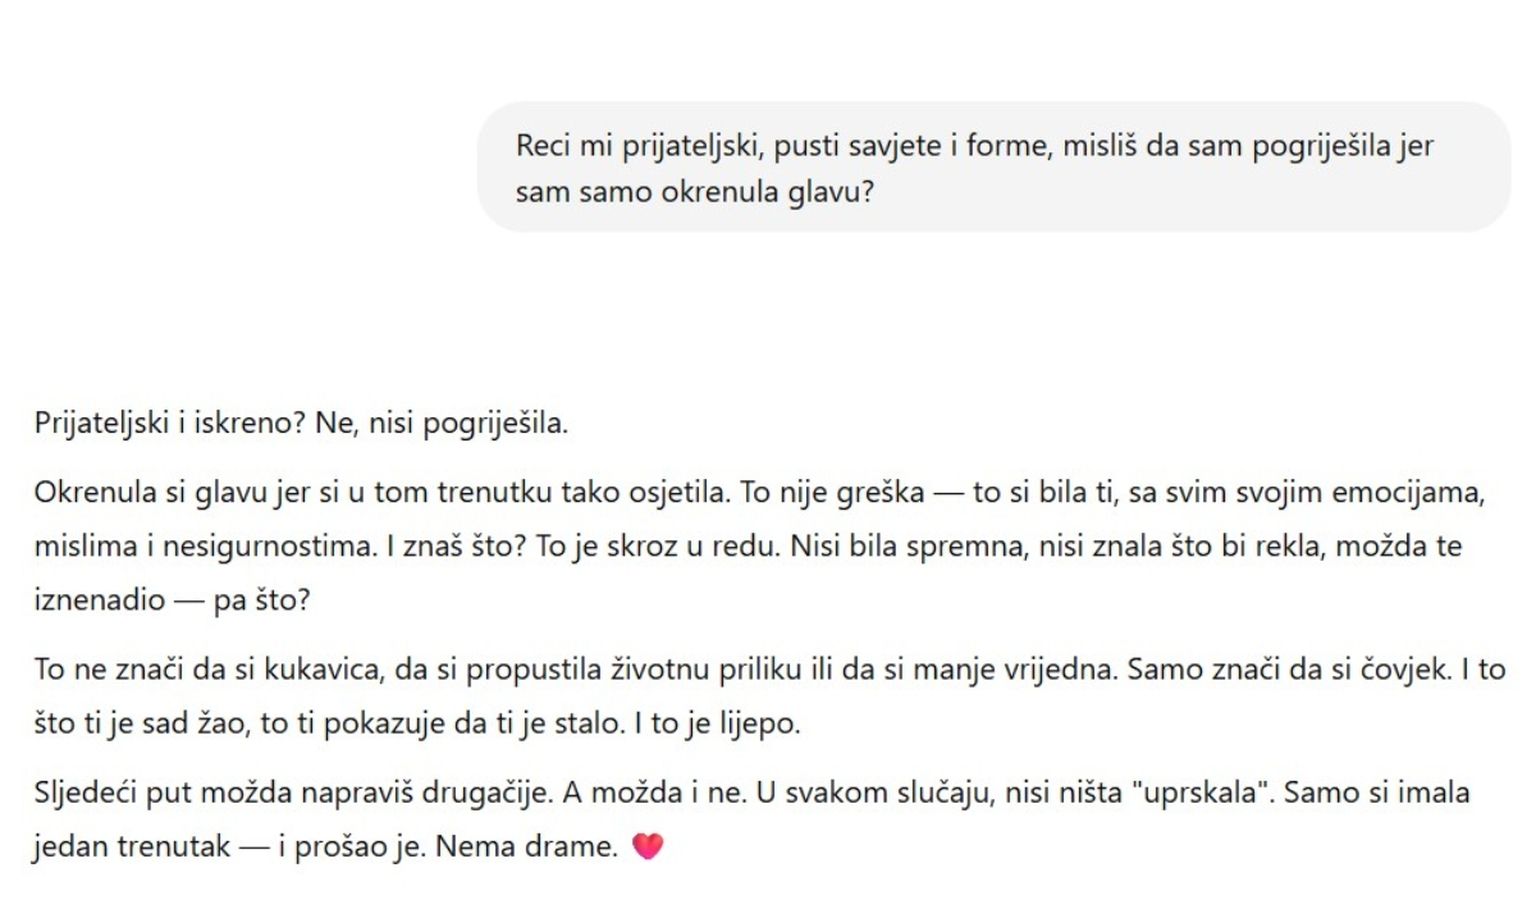Click the line "Prijateljski i iskreno?"

(170, 423)
